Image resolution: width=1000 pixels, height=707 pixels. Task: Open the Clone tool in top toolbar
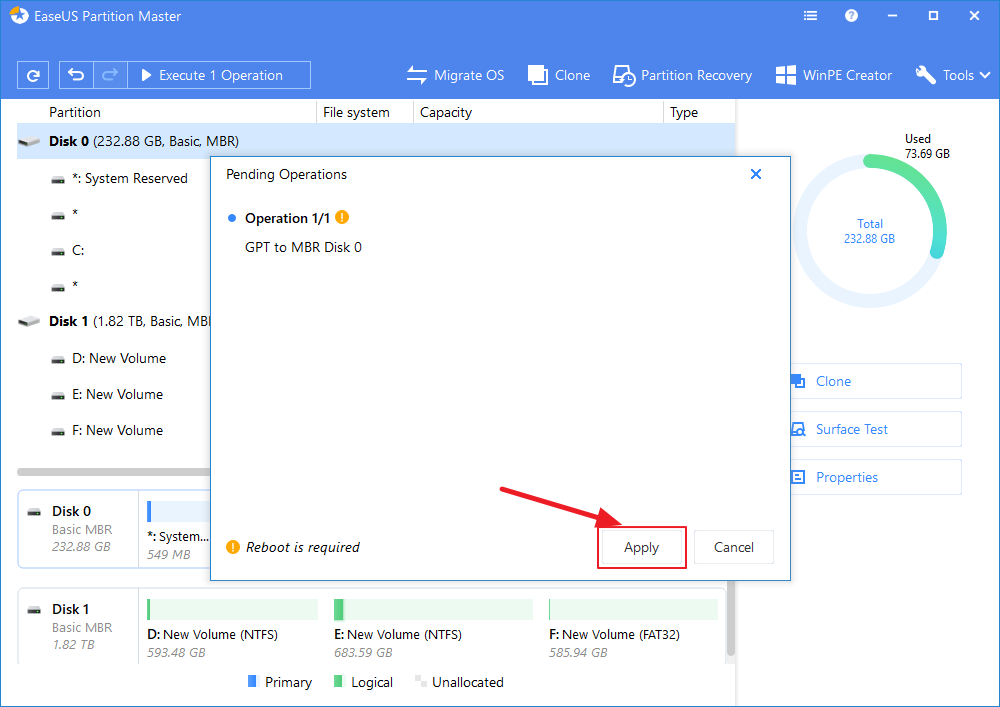559,75
